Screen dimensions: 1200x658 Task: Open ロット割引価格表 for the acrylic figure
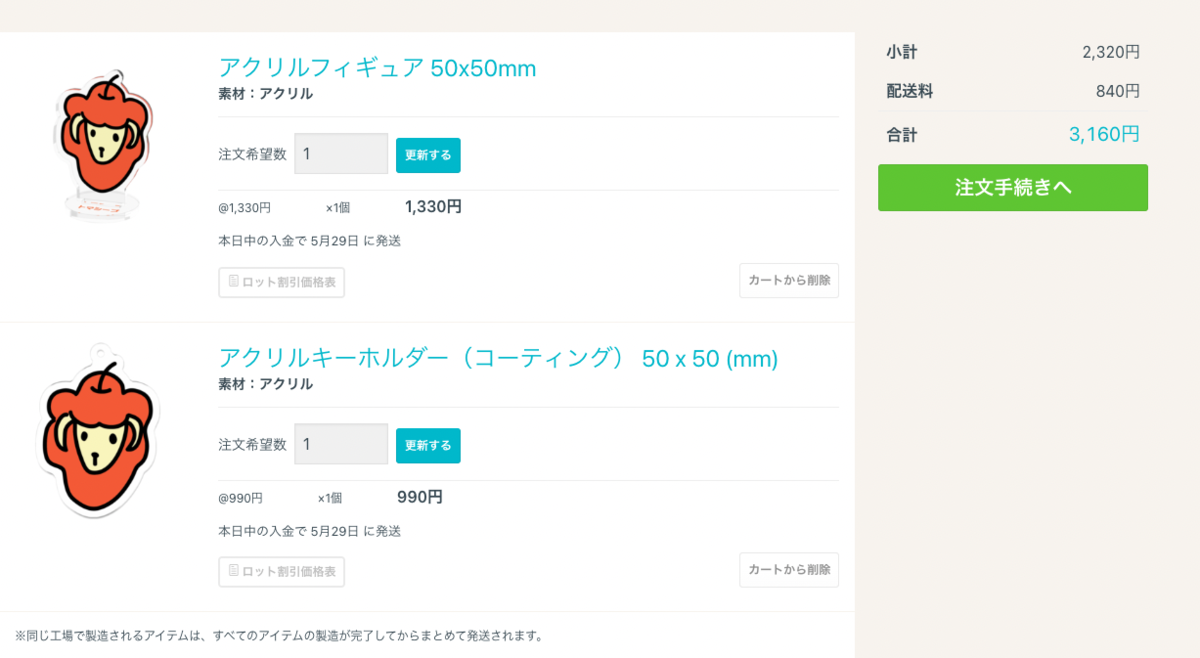[282, 282]
